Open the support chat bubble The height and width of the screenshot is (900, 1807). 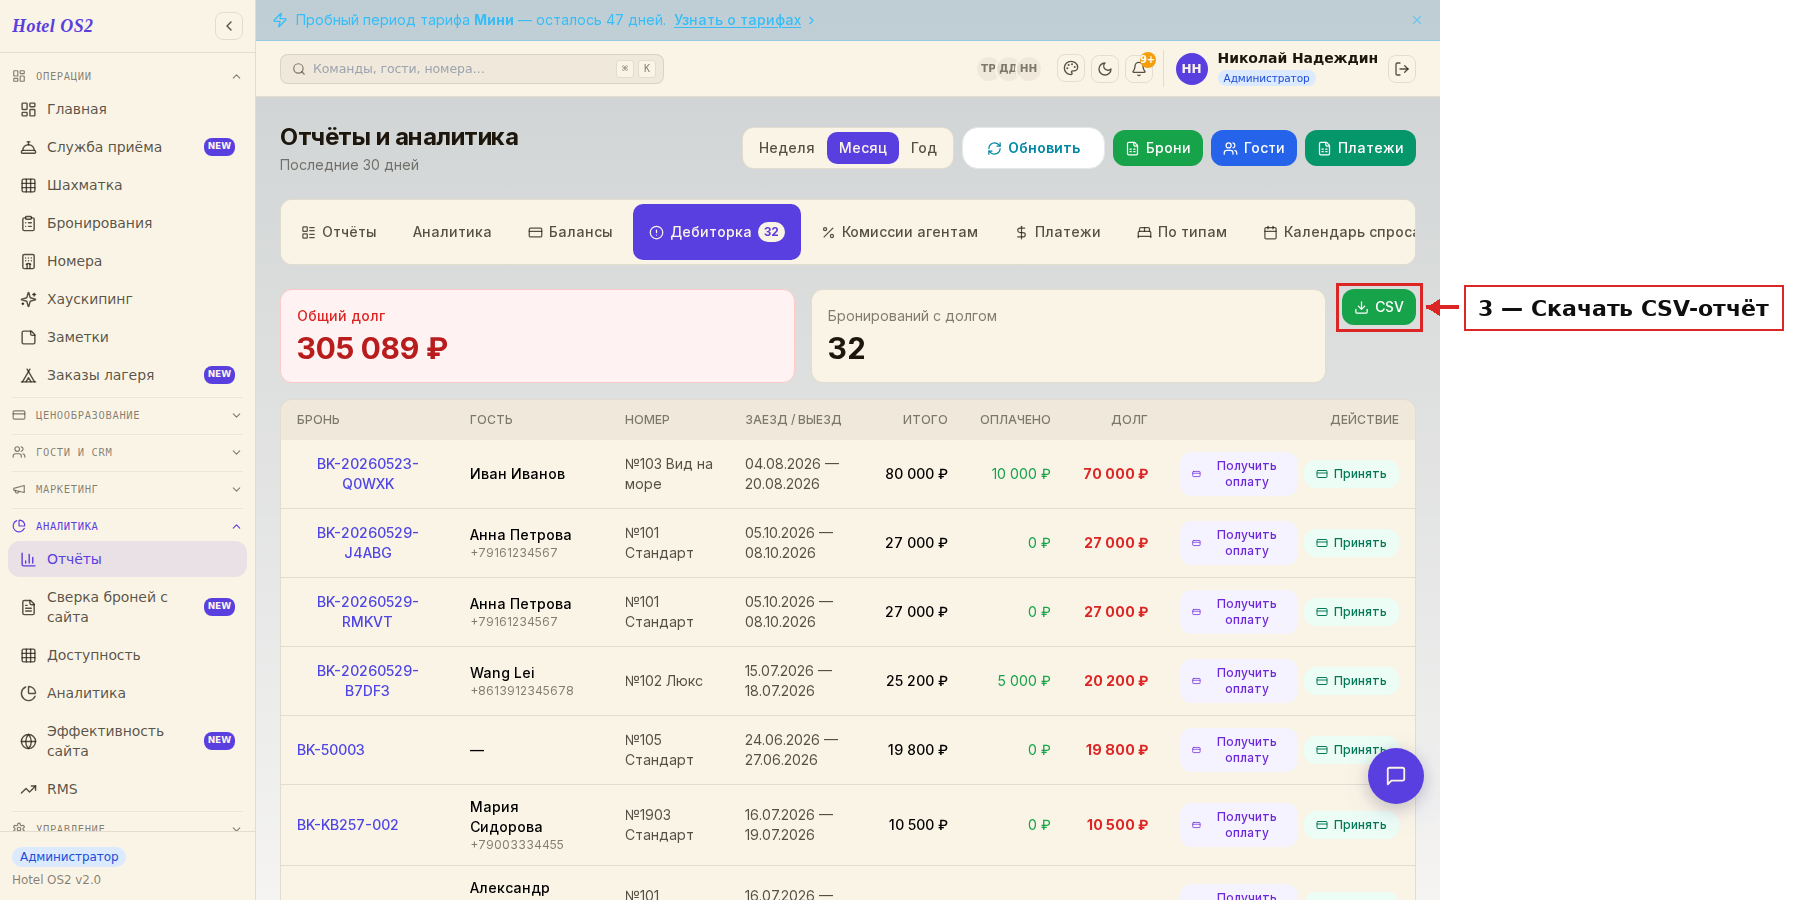tap(1395, 776)
